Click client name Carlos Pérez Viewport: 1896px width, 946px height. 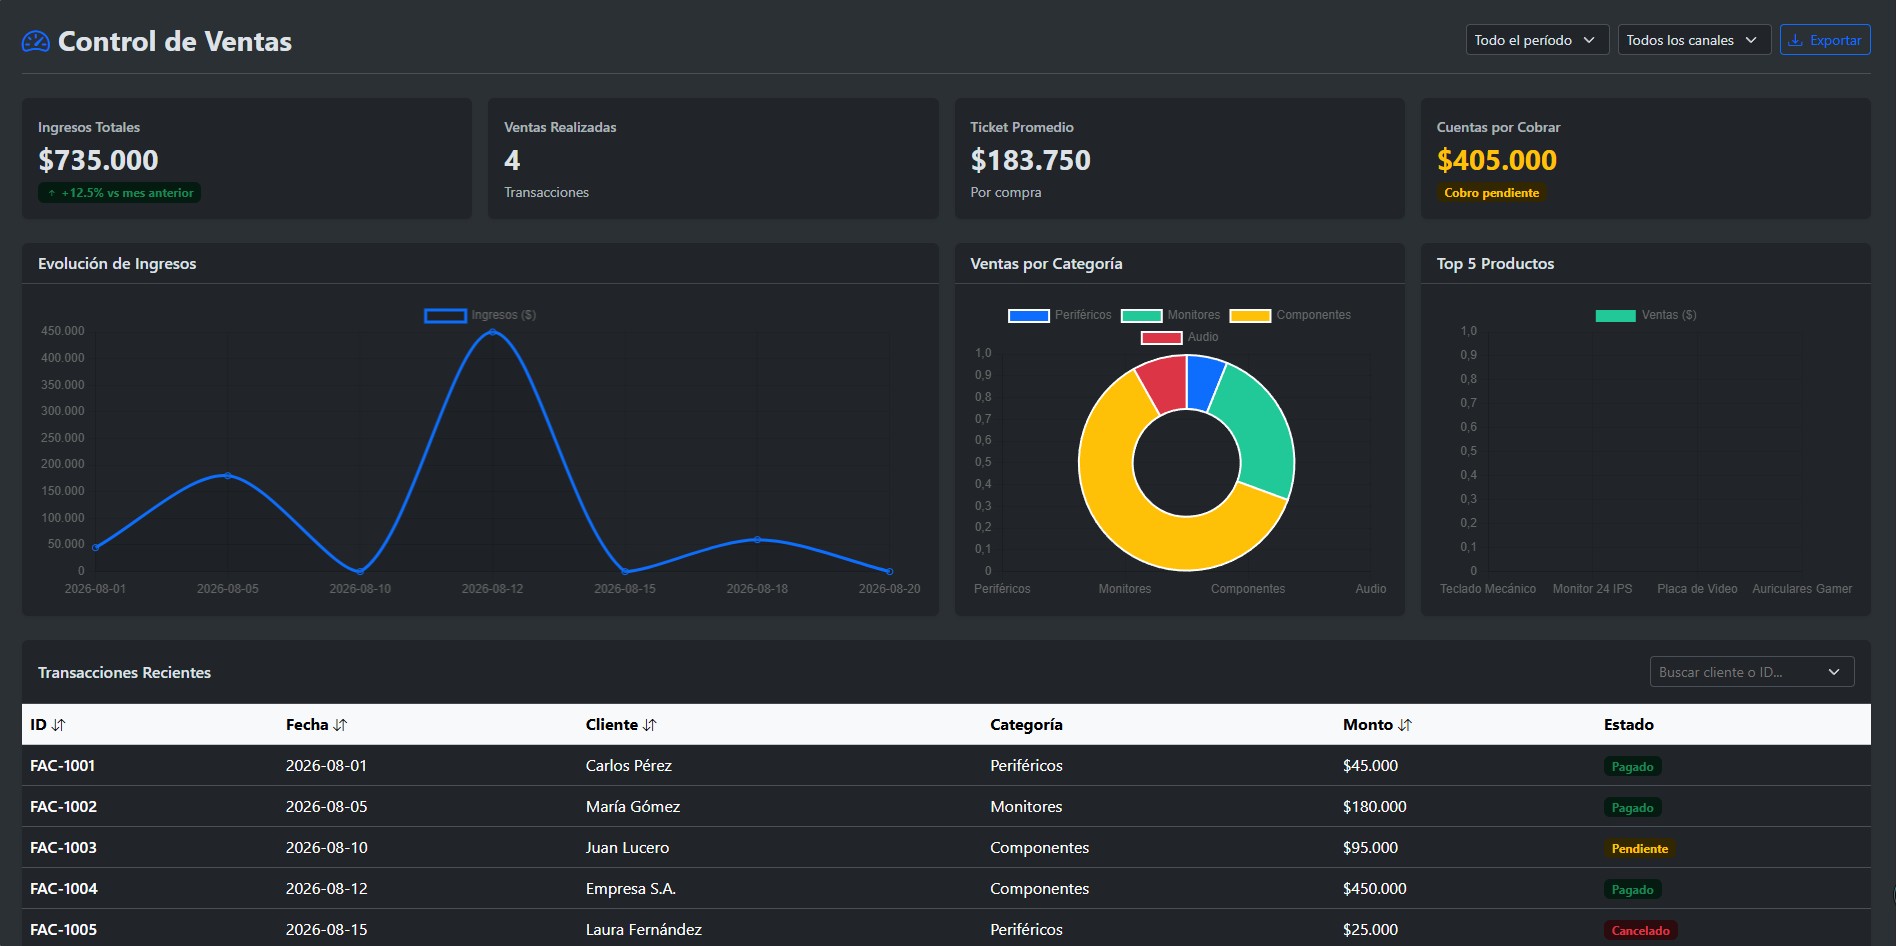click(629, 766)
